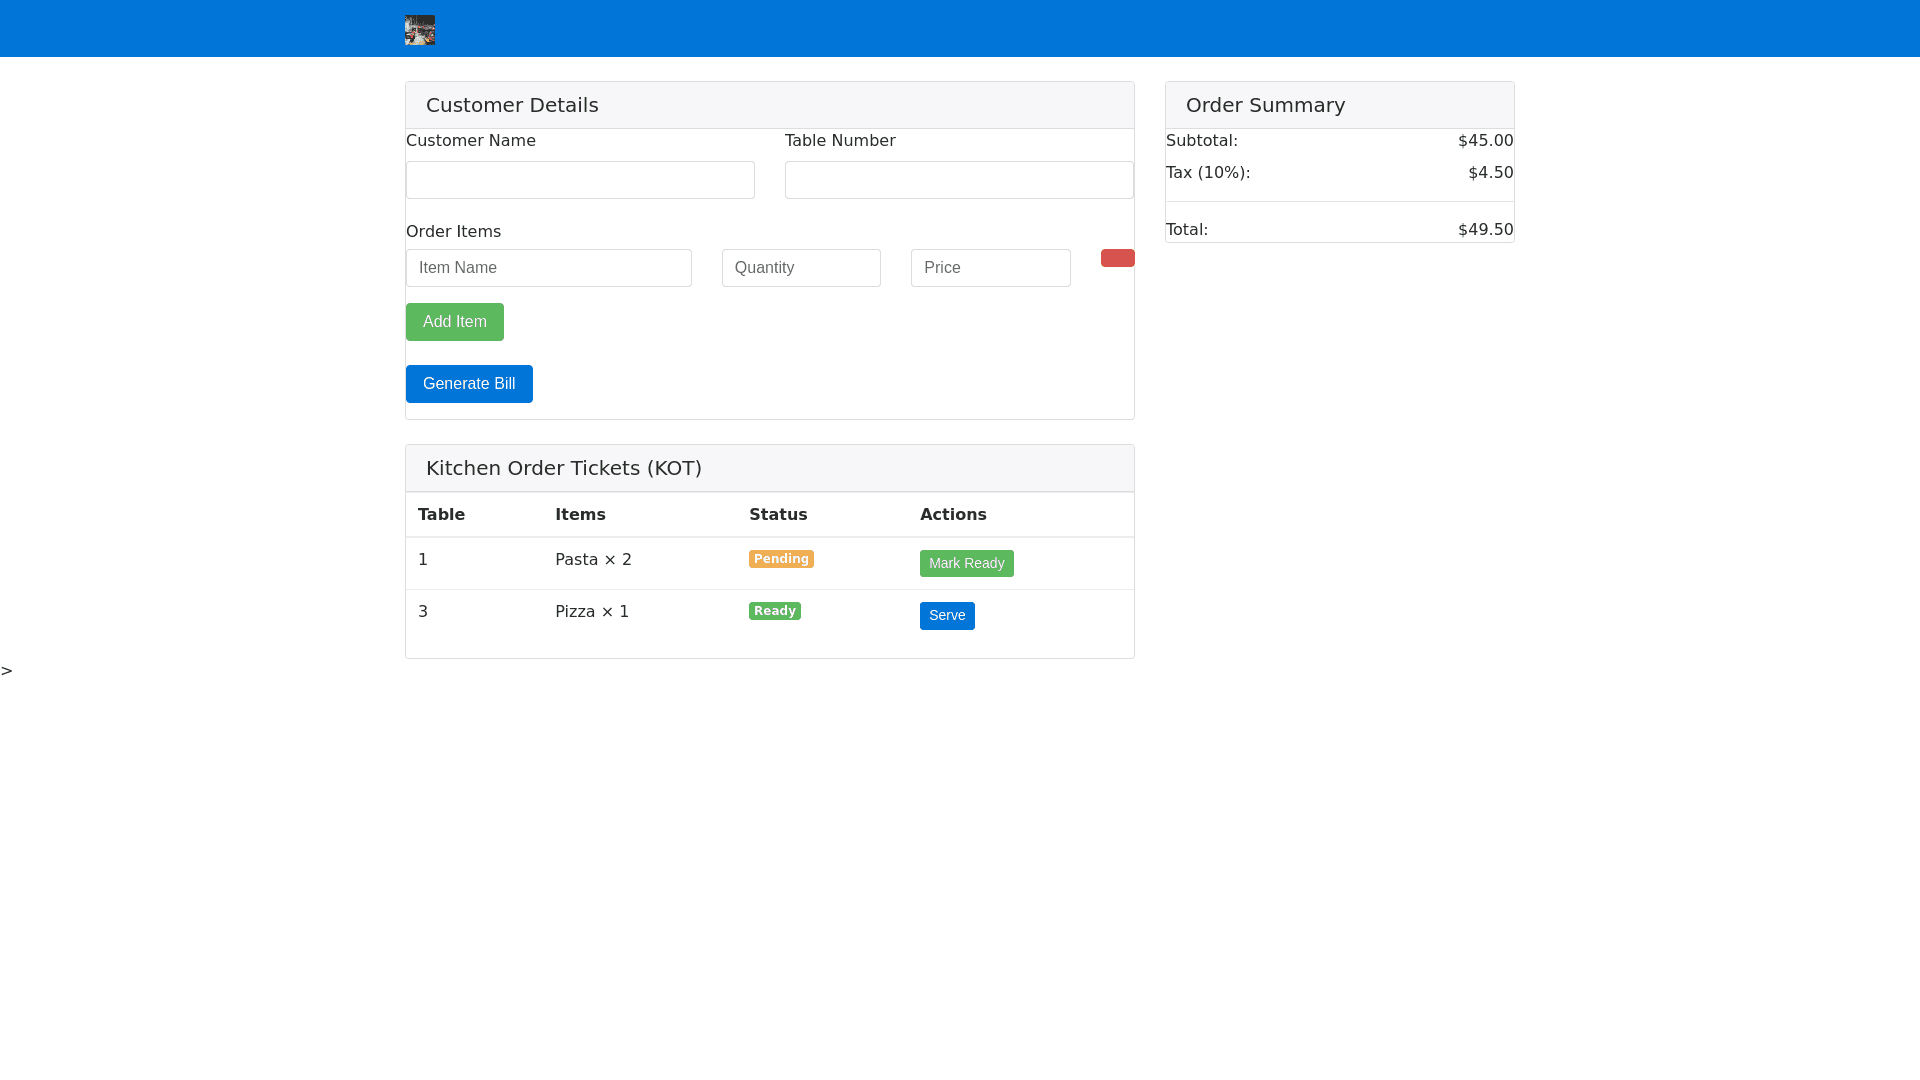Click the $49.50 total amount
The width and height of the screenshot is (1920, 1080).
(1485, 230)
